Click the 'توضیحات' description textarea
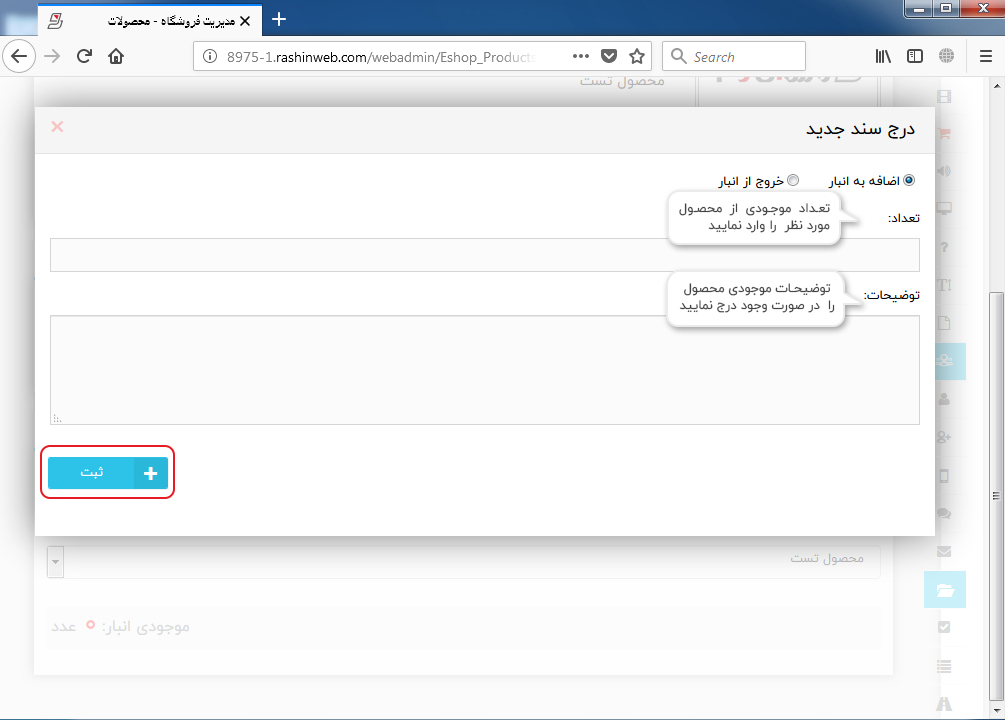Viewport: 1005px width, 720px height. [485, 370]
